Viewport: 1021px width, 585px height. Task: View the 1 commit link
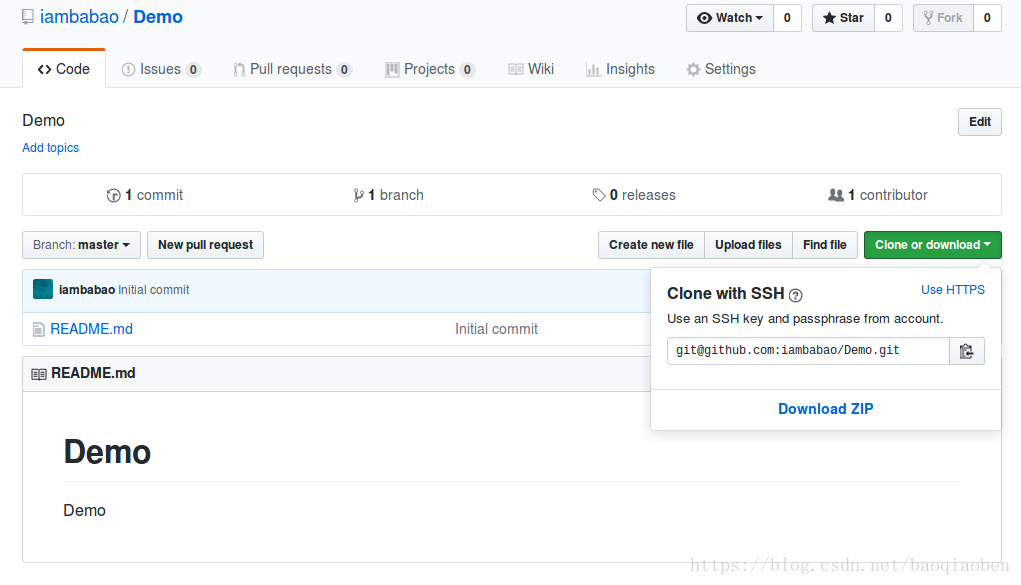tap(145, 195)
